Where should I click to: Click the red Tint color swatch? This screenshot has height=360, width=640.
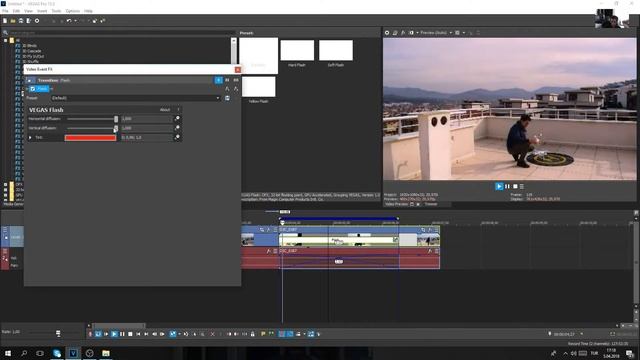click(x=90, y=138)
